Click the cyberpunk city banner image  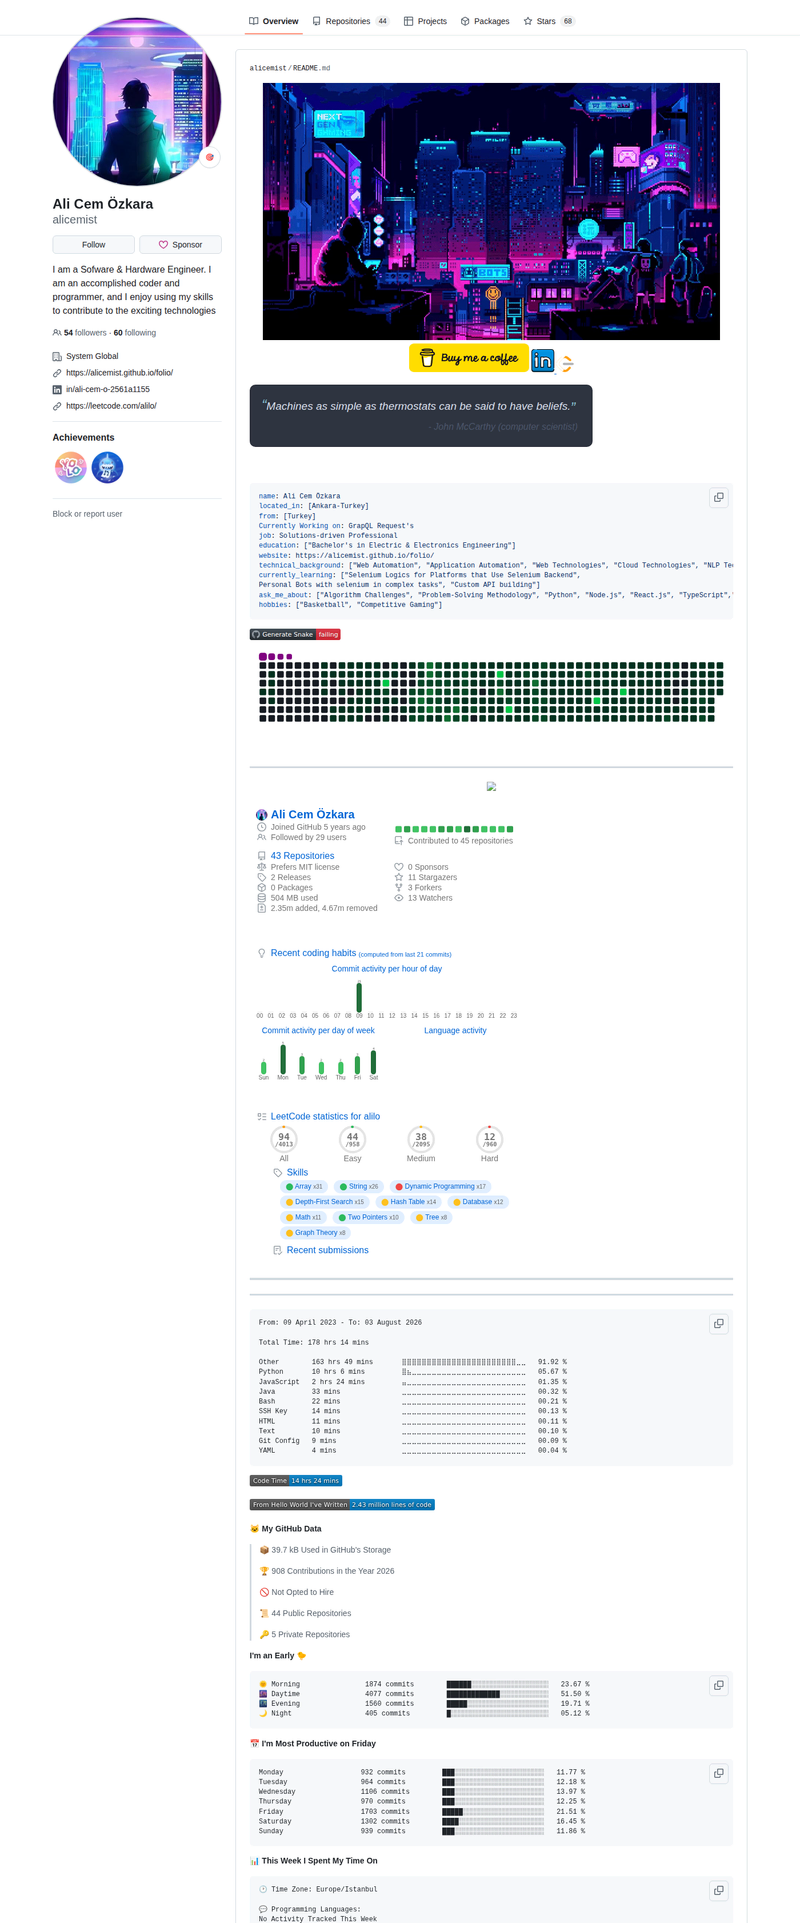click(x=491, y=211)
